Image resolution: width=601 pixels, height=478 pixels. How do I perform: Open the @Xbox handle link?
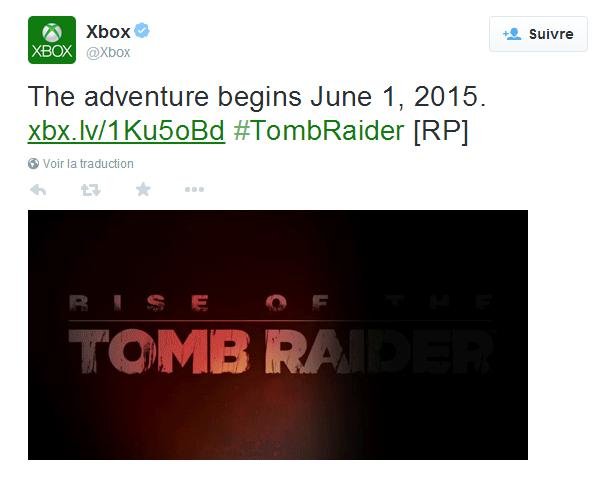pos(108,53)
